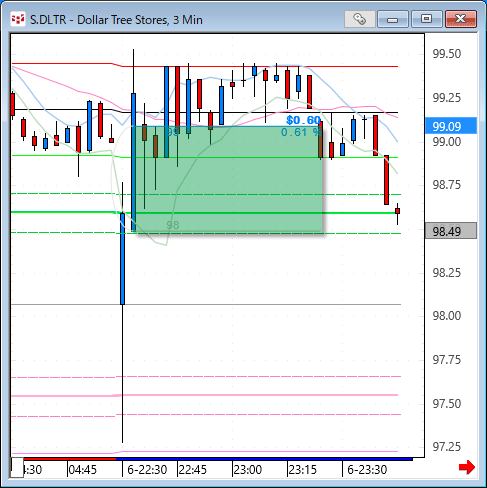Click the red arrow at bottom right
487x488 pixels.
(x=467, y=467)
